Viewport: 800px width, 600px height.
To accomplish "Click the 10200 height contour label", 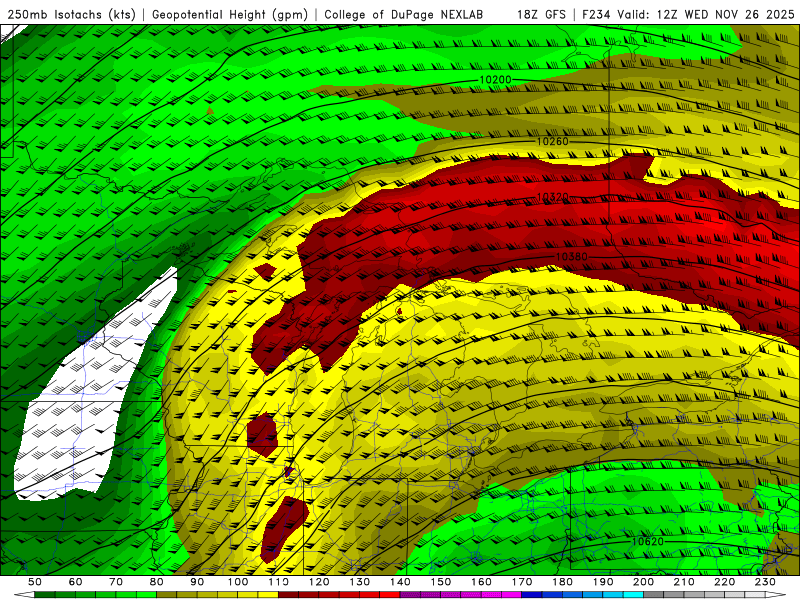I will coord(495,80).
